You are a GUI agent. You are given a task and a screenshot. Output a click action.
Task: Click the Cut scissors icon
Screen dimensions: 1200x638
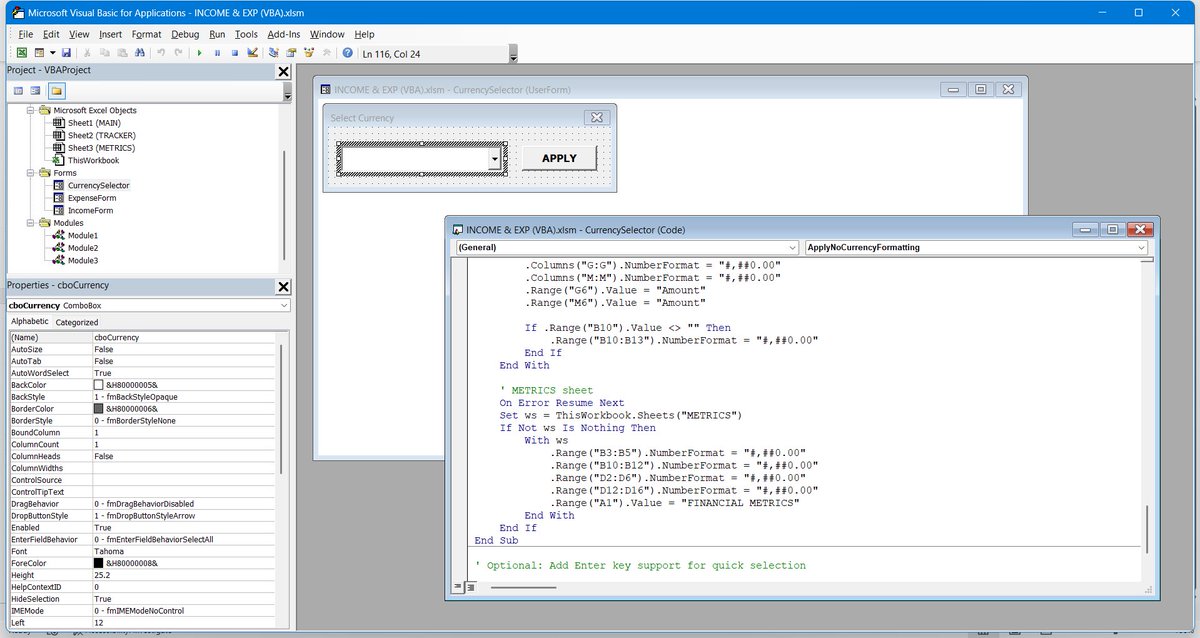pos(88,52)
